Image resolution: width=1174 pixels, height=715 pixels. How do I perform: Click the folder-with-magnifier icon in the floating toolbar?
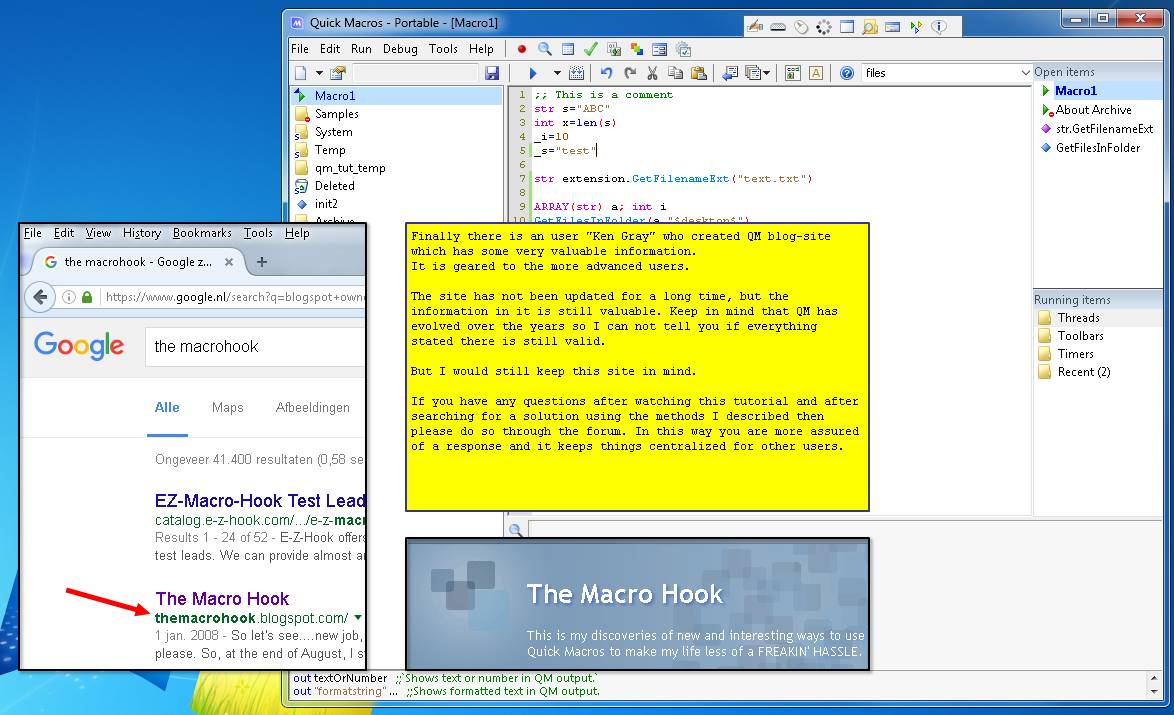click(869, 27)
